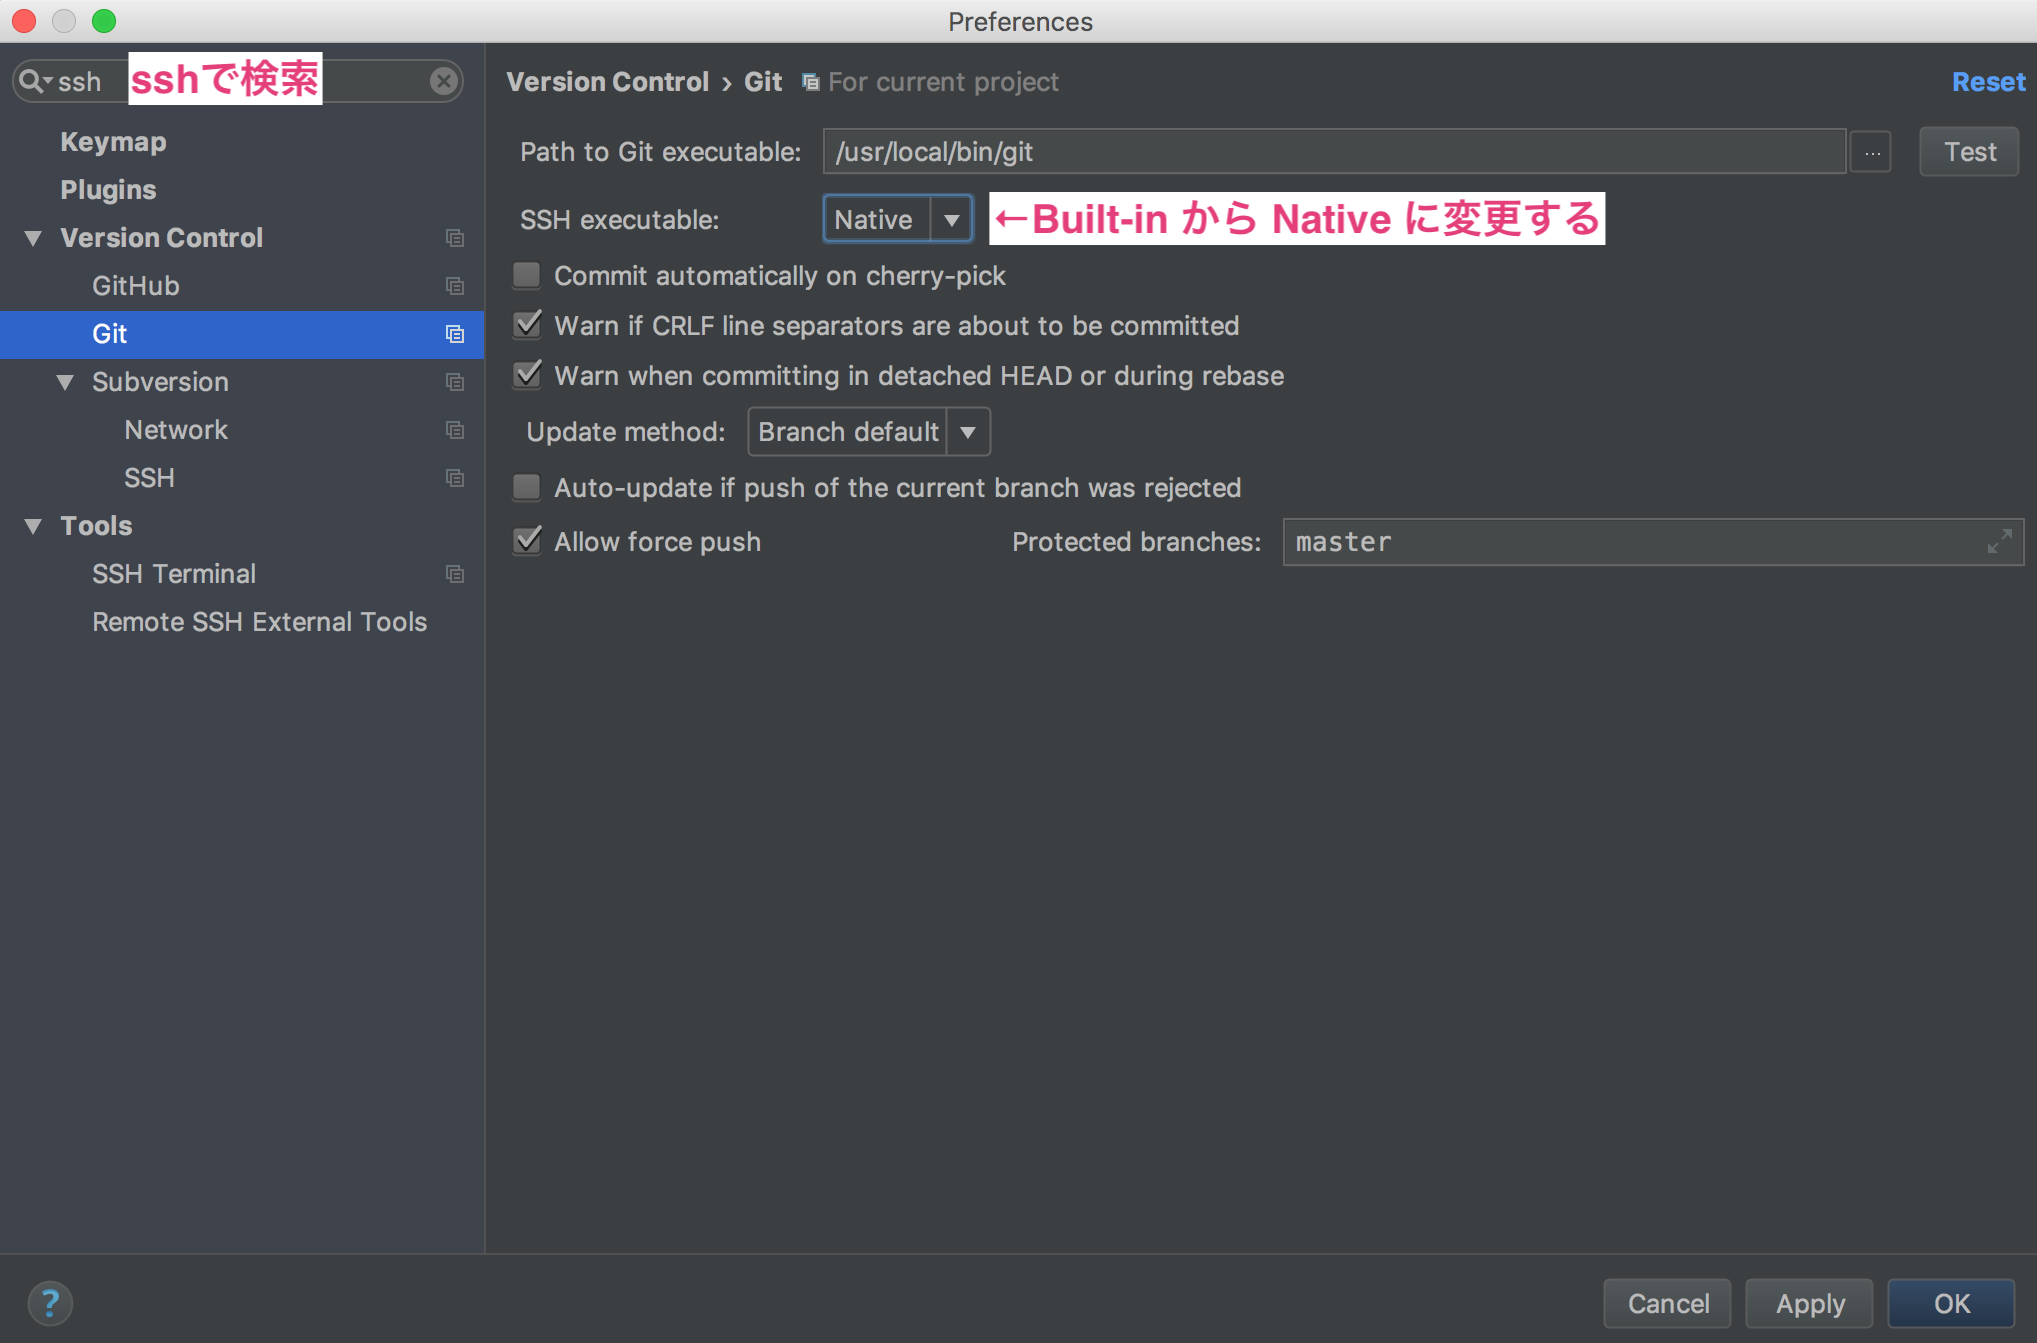
Task: Open the browse button for Git executable path
Action: 1871,152
